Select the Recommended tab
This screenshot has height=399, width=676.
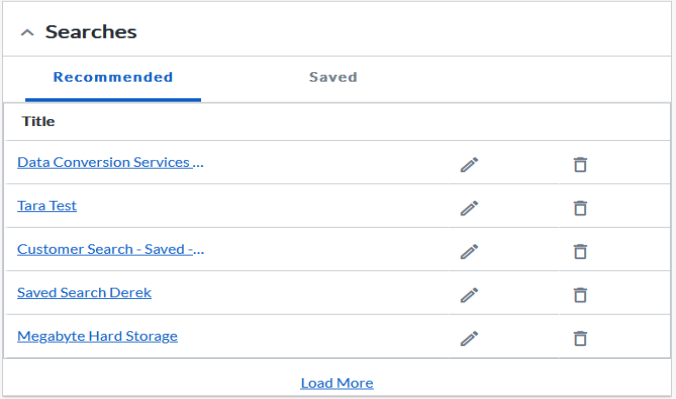tap(113, 77)
